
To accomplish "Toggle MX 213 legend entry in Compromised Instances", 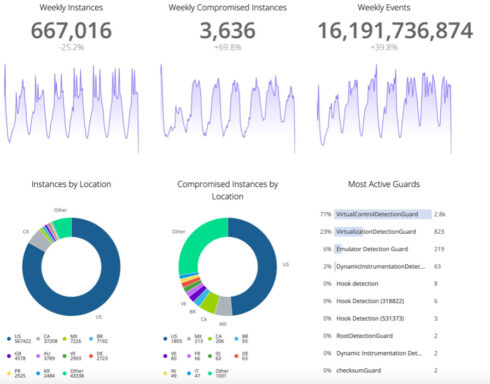I will click(x=195, y=339).
